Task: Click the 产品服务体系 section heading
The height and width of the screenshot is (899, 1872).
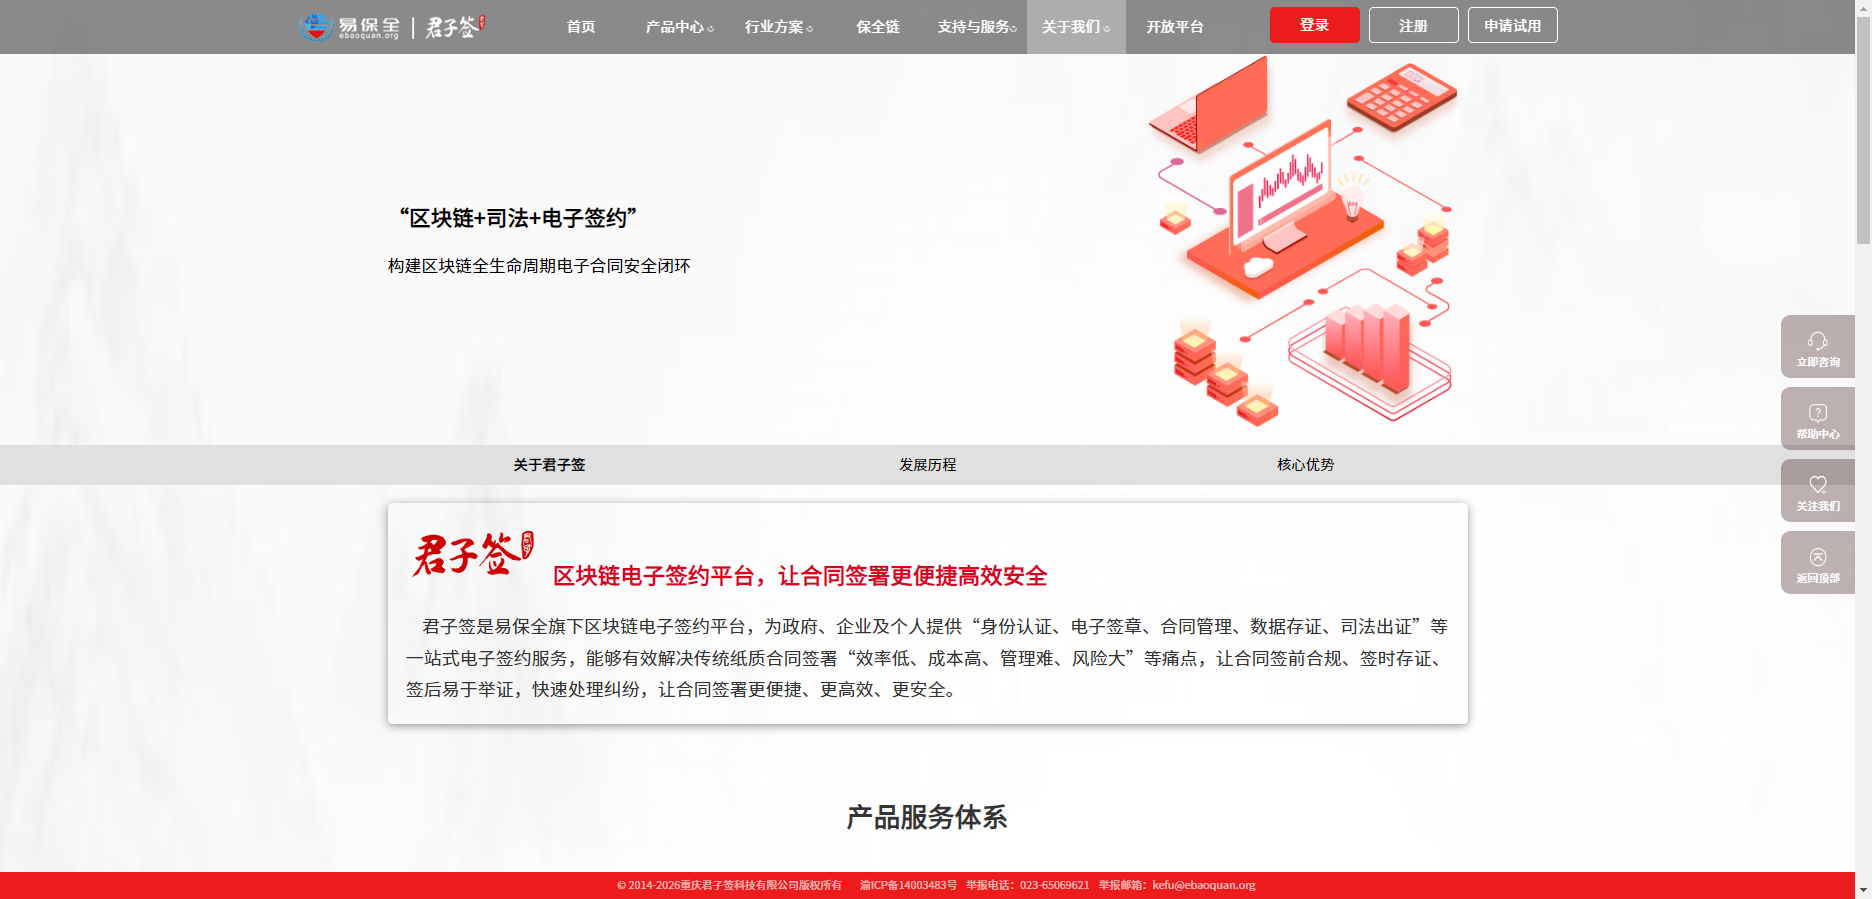Action: coord(927,817)
